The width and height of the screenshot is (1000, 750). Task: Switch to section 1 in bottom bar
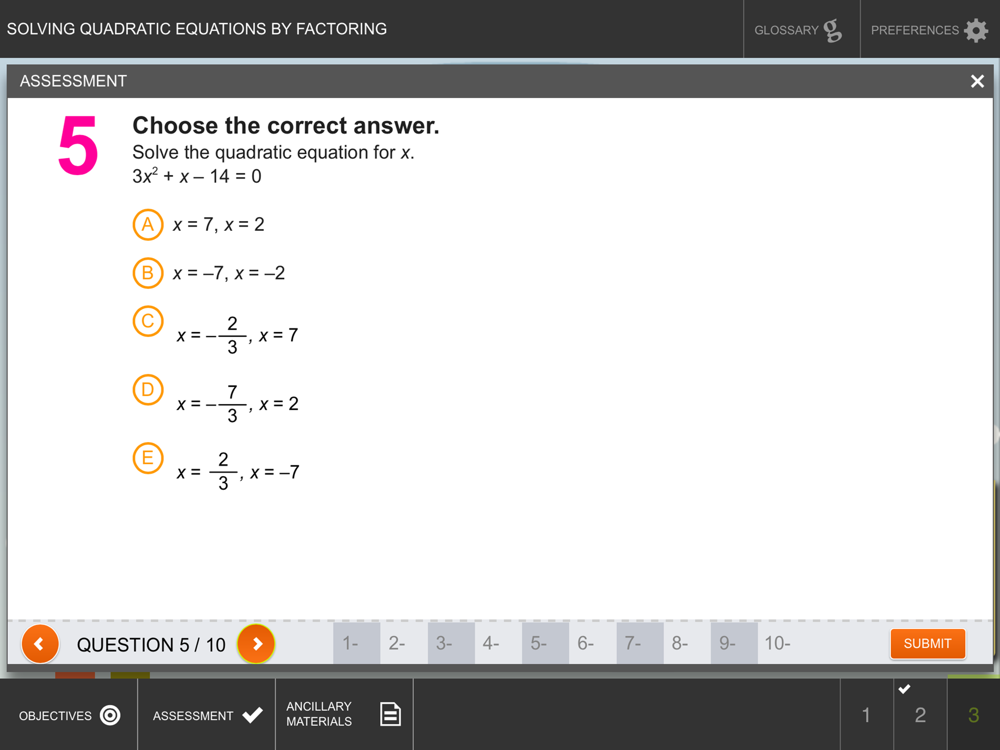pyautogui.click(x=867, y=714)
